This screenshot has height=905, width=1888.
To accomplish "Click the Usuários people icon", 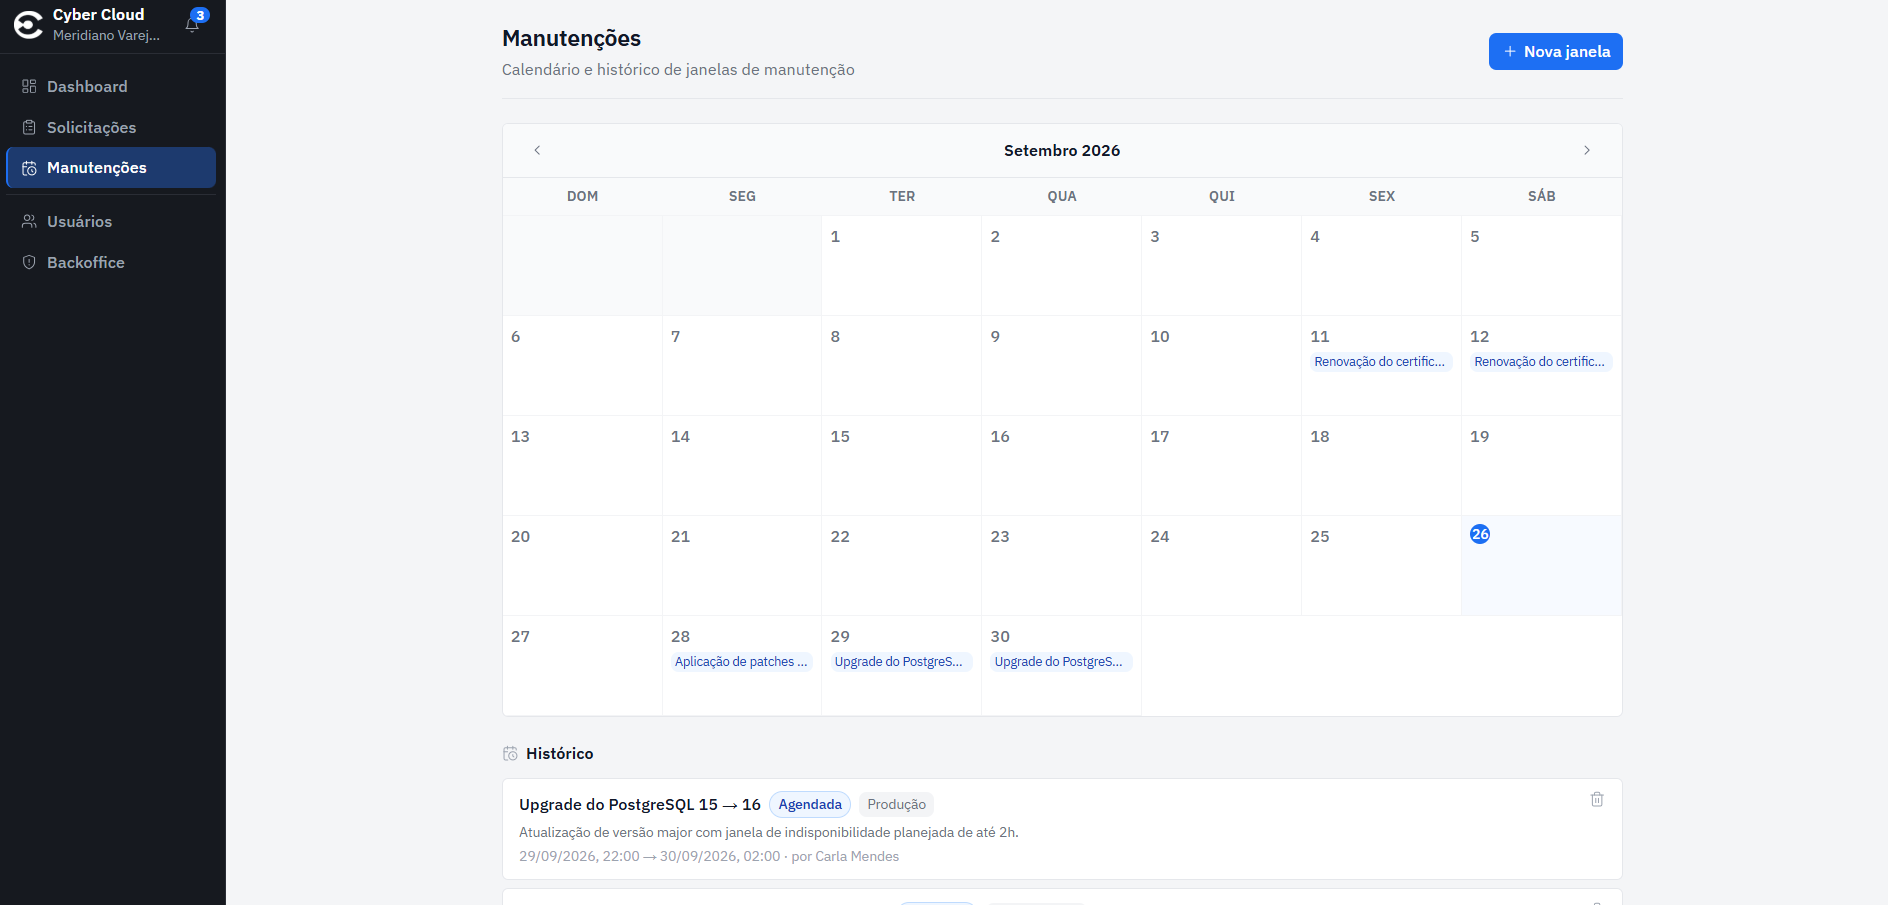I will click(29, 221).
